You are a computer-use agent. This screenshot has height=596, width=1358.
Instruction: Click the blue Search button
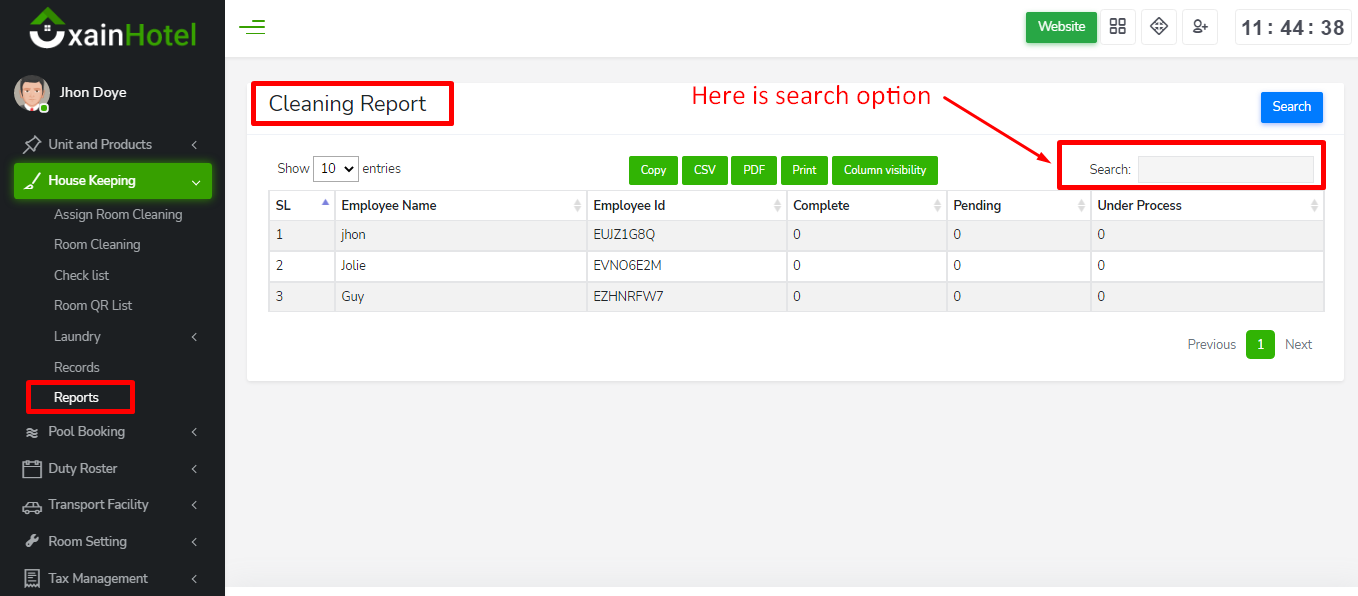pos(1291,107)
